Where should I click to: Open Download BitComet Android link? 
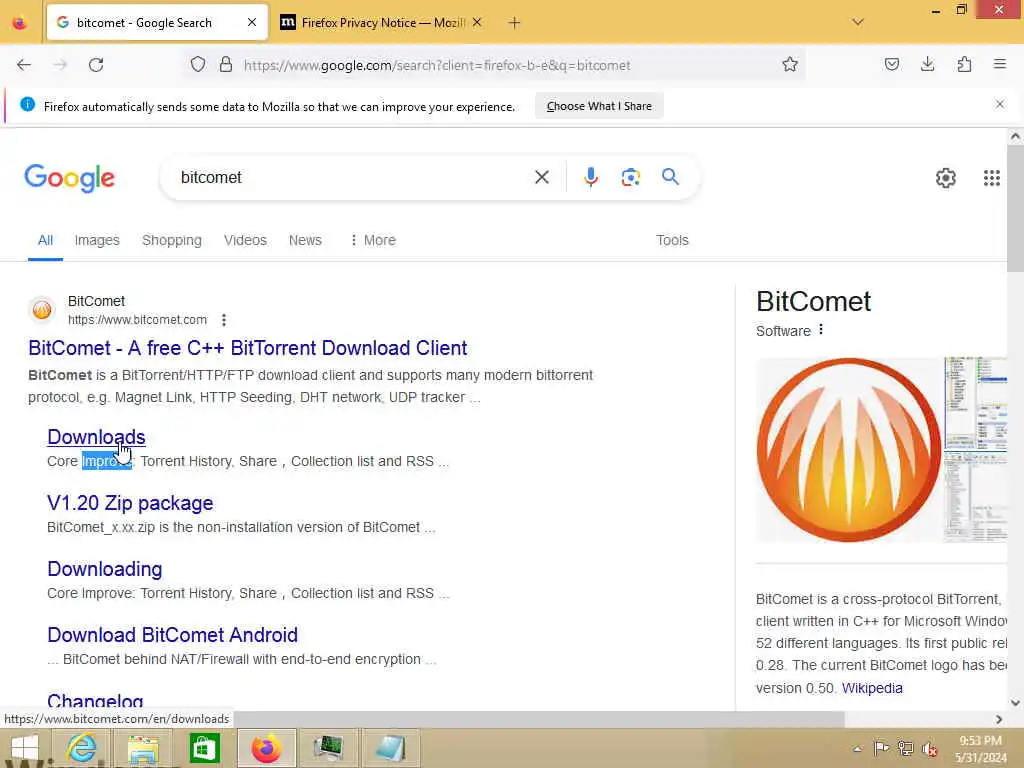pyautogui.click(x=172, y=635)
